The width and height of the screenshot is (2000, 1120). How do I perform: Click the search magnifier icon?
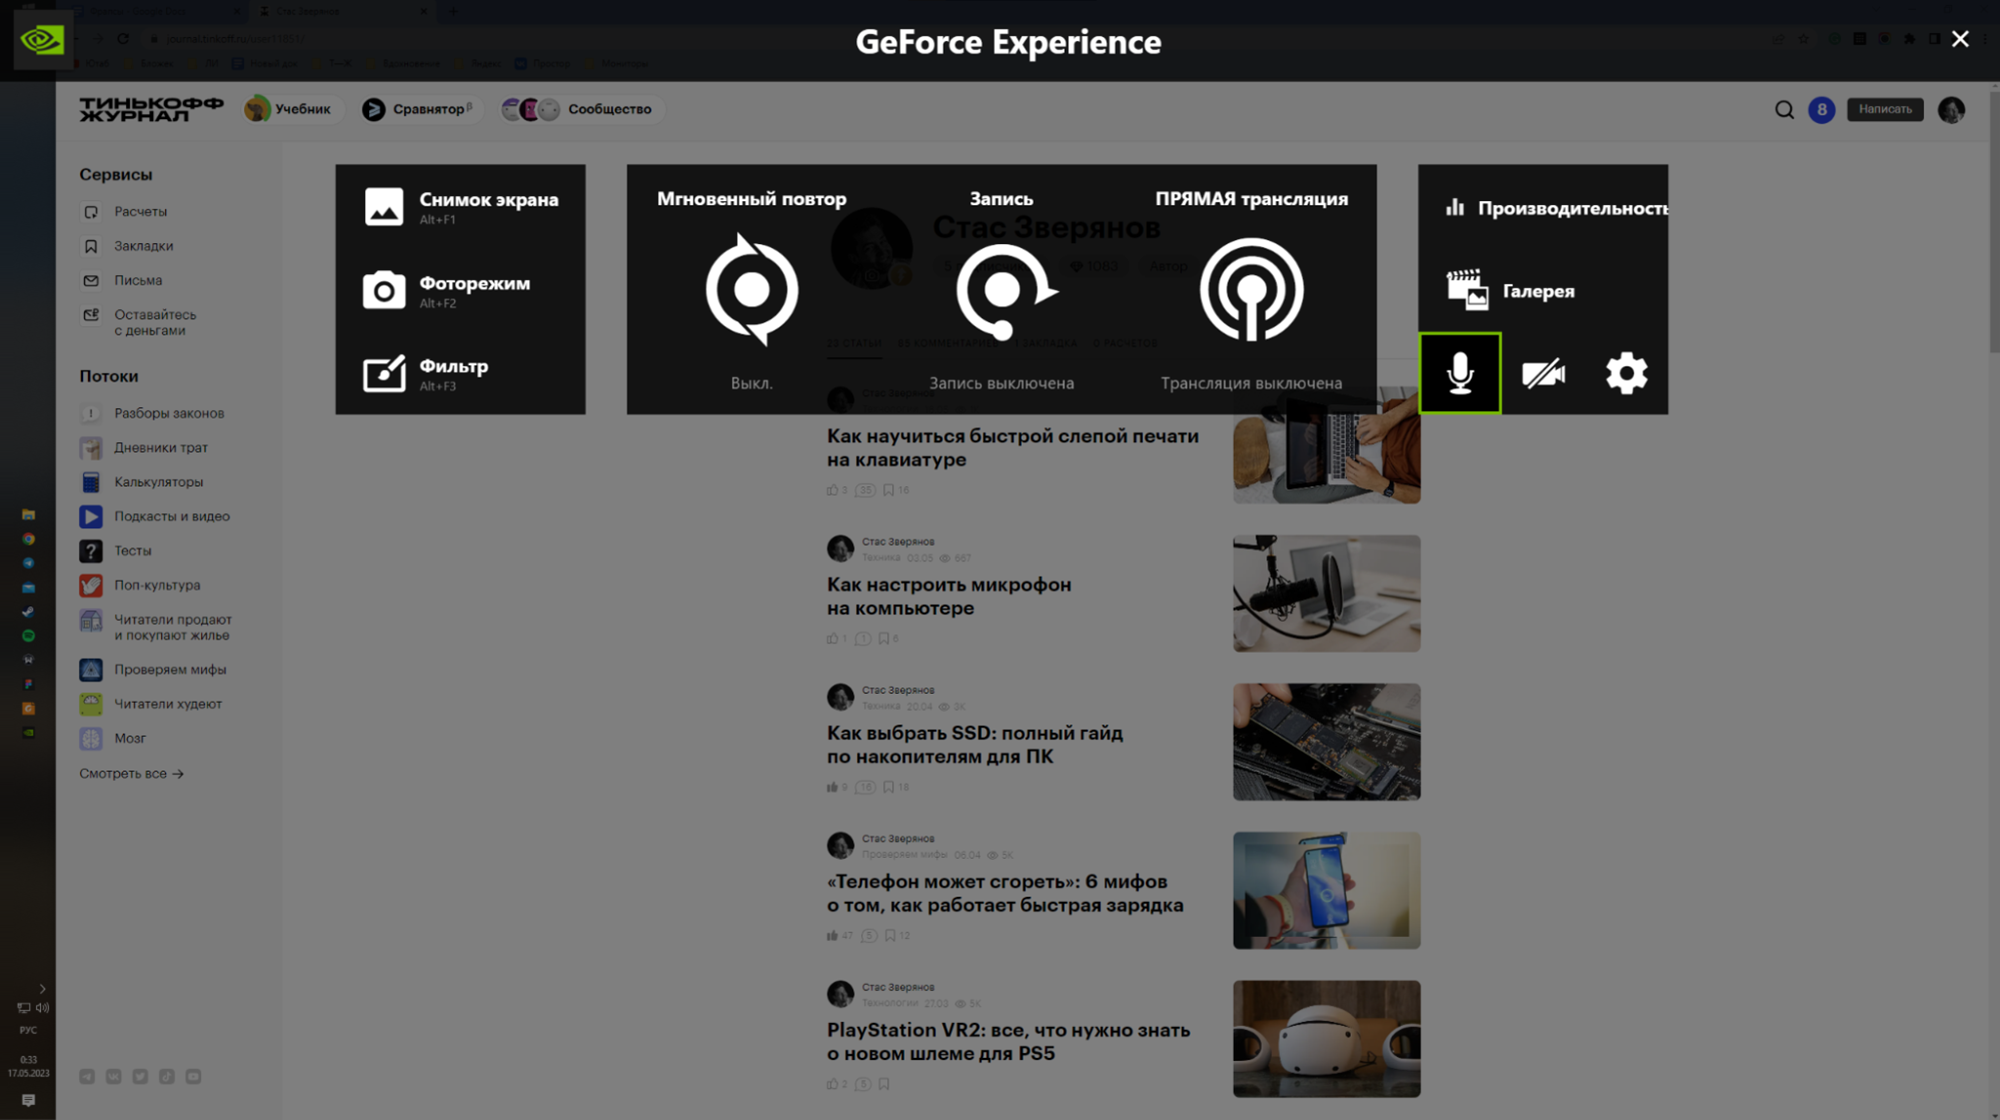[1784, 110]
